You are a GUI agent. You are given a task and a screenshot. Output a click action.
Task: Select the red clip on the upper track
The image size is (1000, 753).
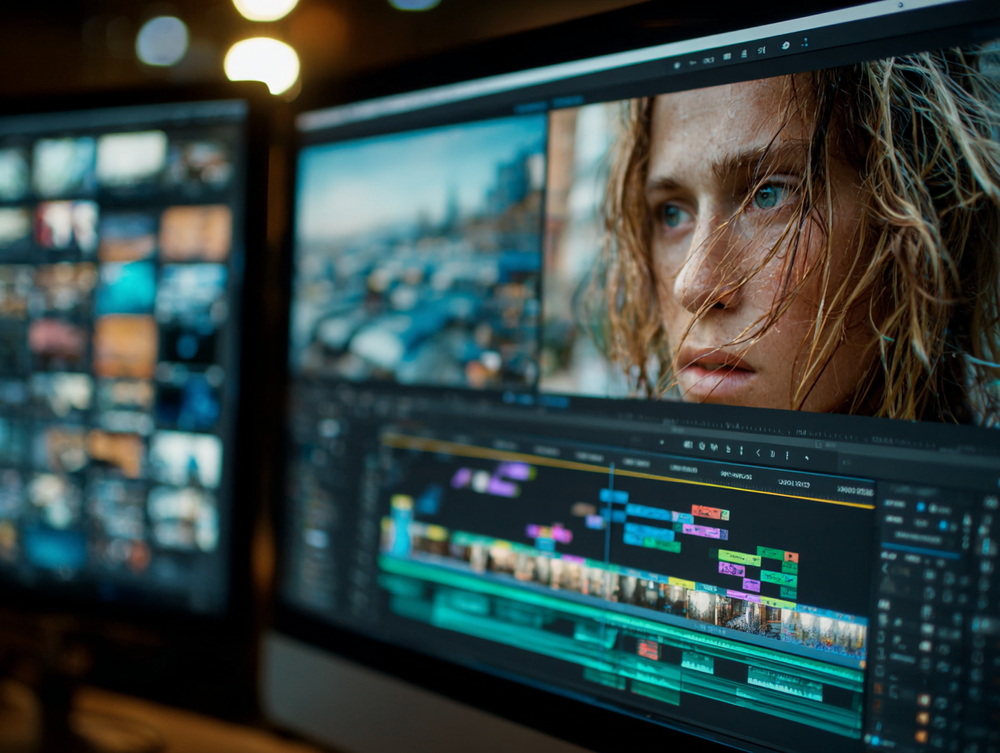coord(707,512)
